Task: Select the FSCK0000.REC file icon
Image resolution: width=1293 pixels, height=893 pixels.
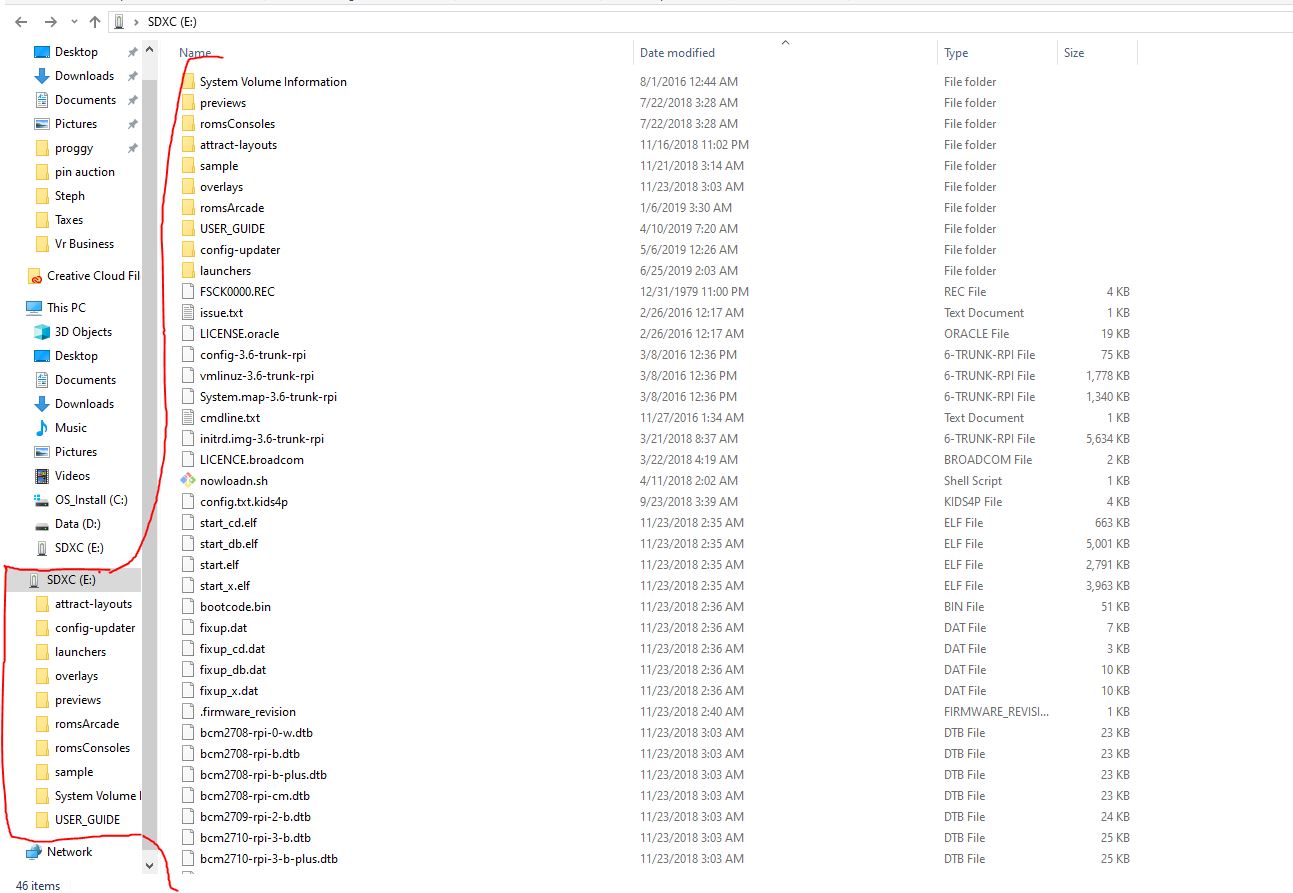Action: (x=189, y=292)
